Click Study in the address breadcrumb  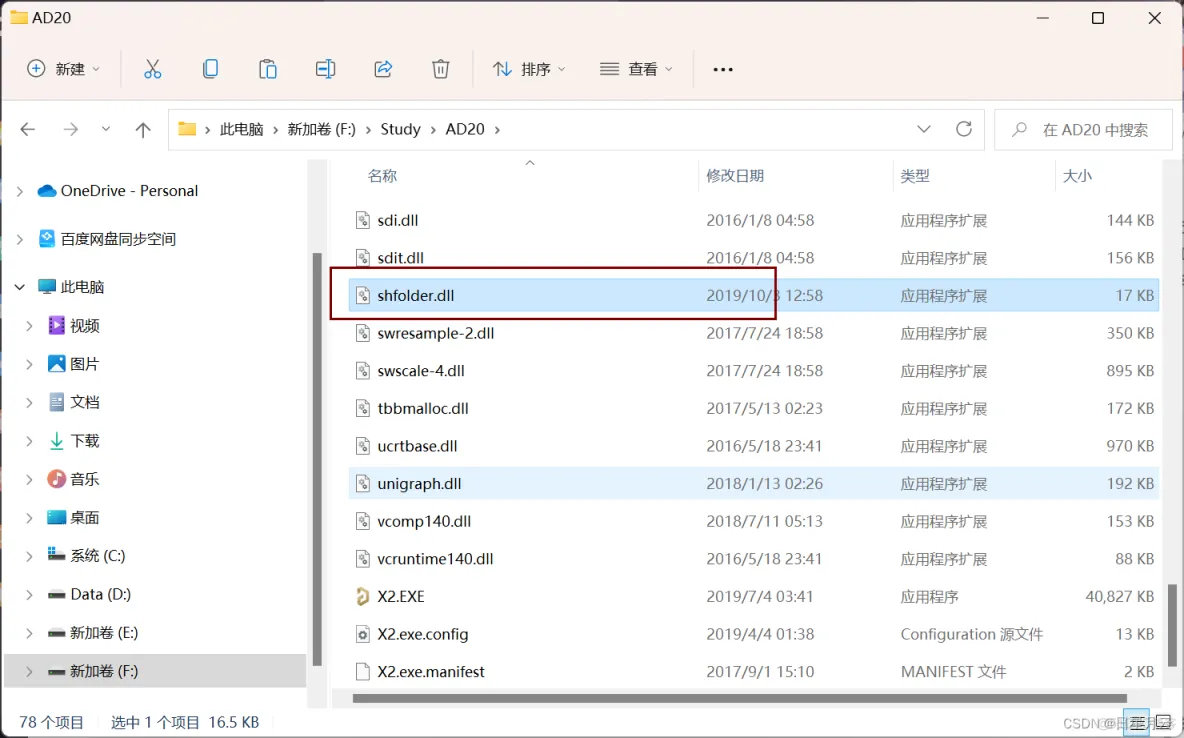click(x=400, y=129)
